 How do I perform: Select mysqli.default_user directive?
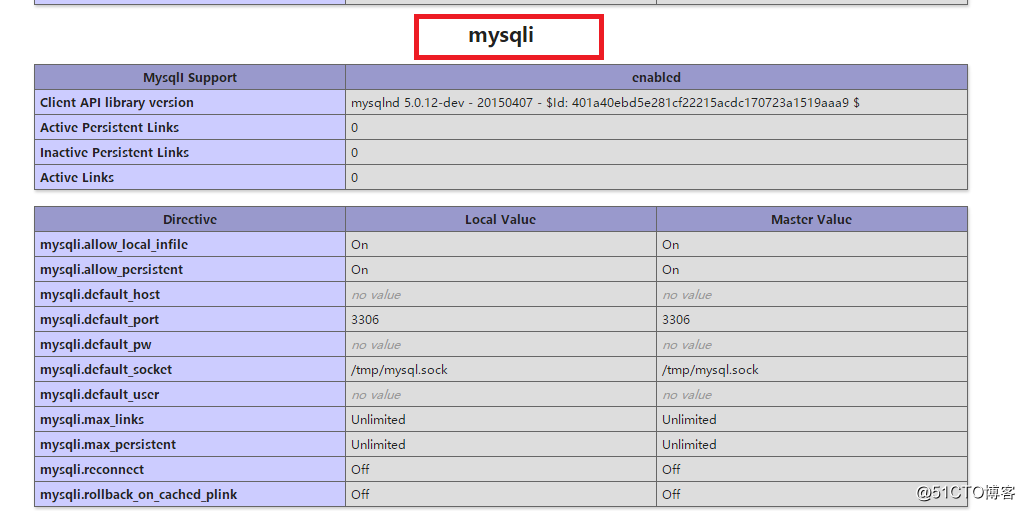[99, 395]
